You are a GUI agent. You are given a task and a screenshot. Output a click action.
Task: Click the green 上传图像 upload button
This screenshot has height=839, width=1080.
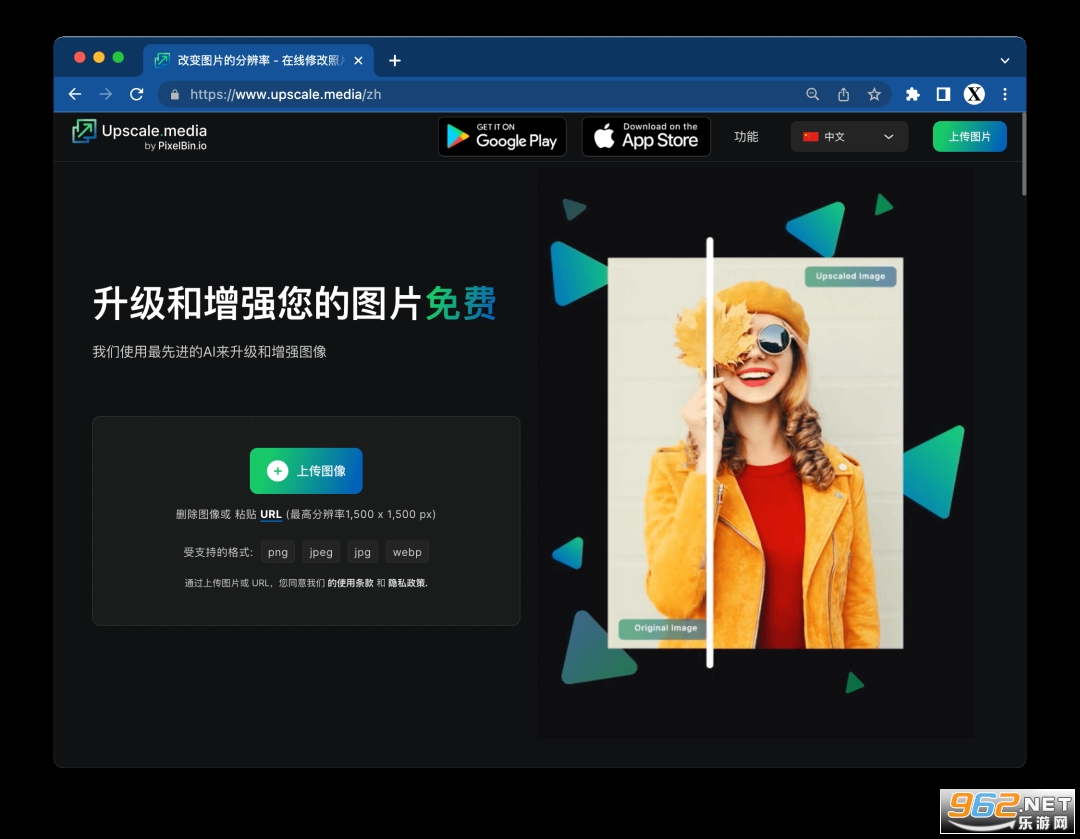pos(306,471)
